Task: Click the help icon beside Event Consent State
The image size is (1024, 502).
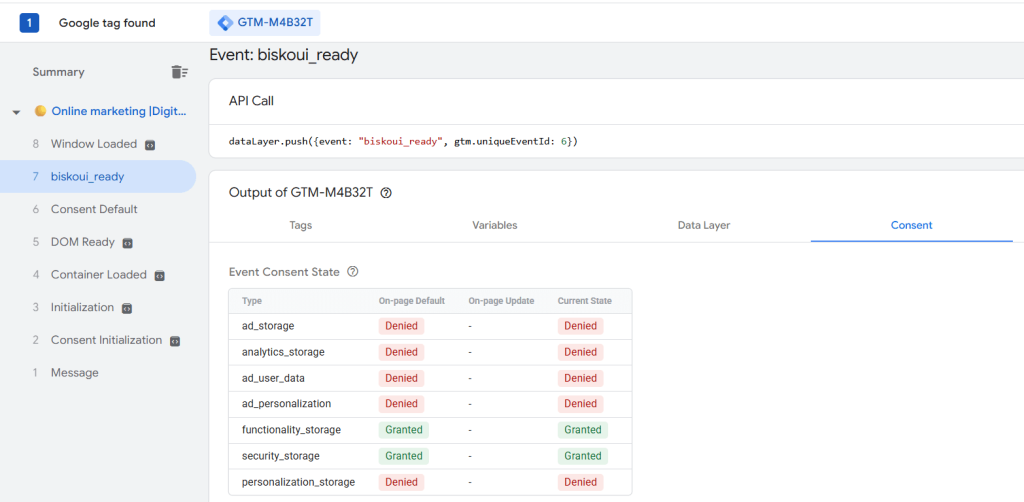Action: [352, 271]
